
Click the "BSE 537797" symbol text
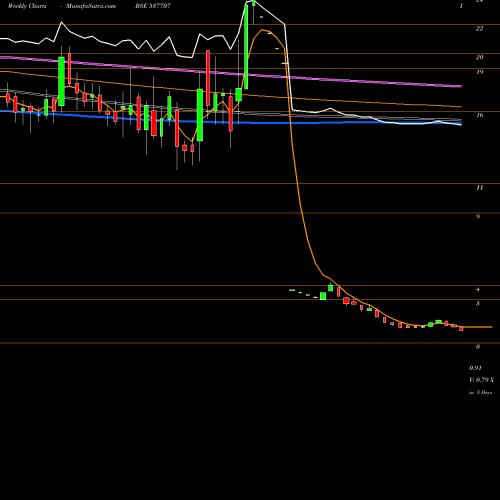153,6
